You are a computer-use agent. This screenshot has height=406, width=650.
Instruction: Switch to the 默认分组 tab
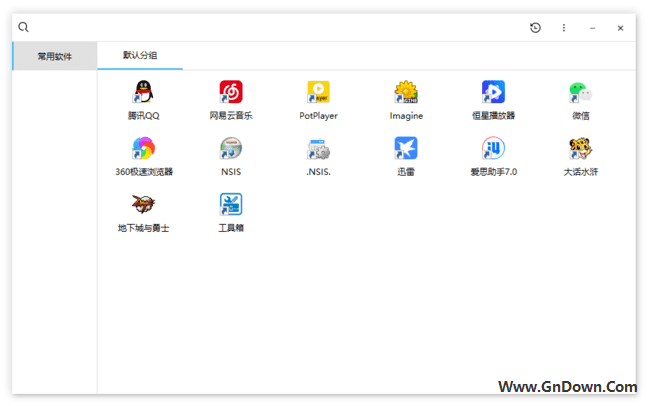140,55
